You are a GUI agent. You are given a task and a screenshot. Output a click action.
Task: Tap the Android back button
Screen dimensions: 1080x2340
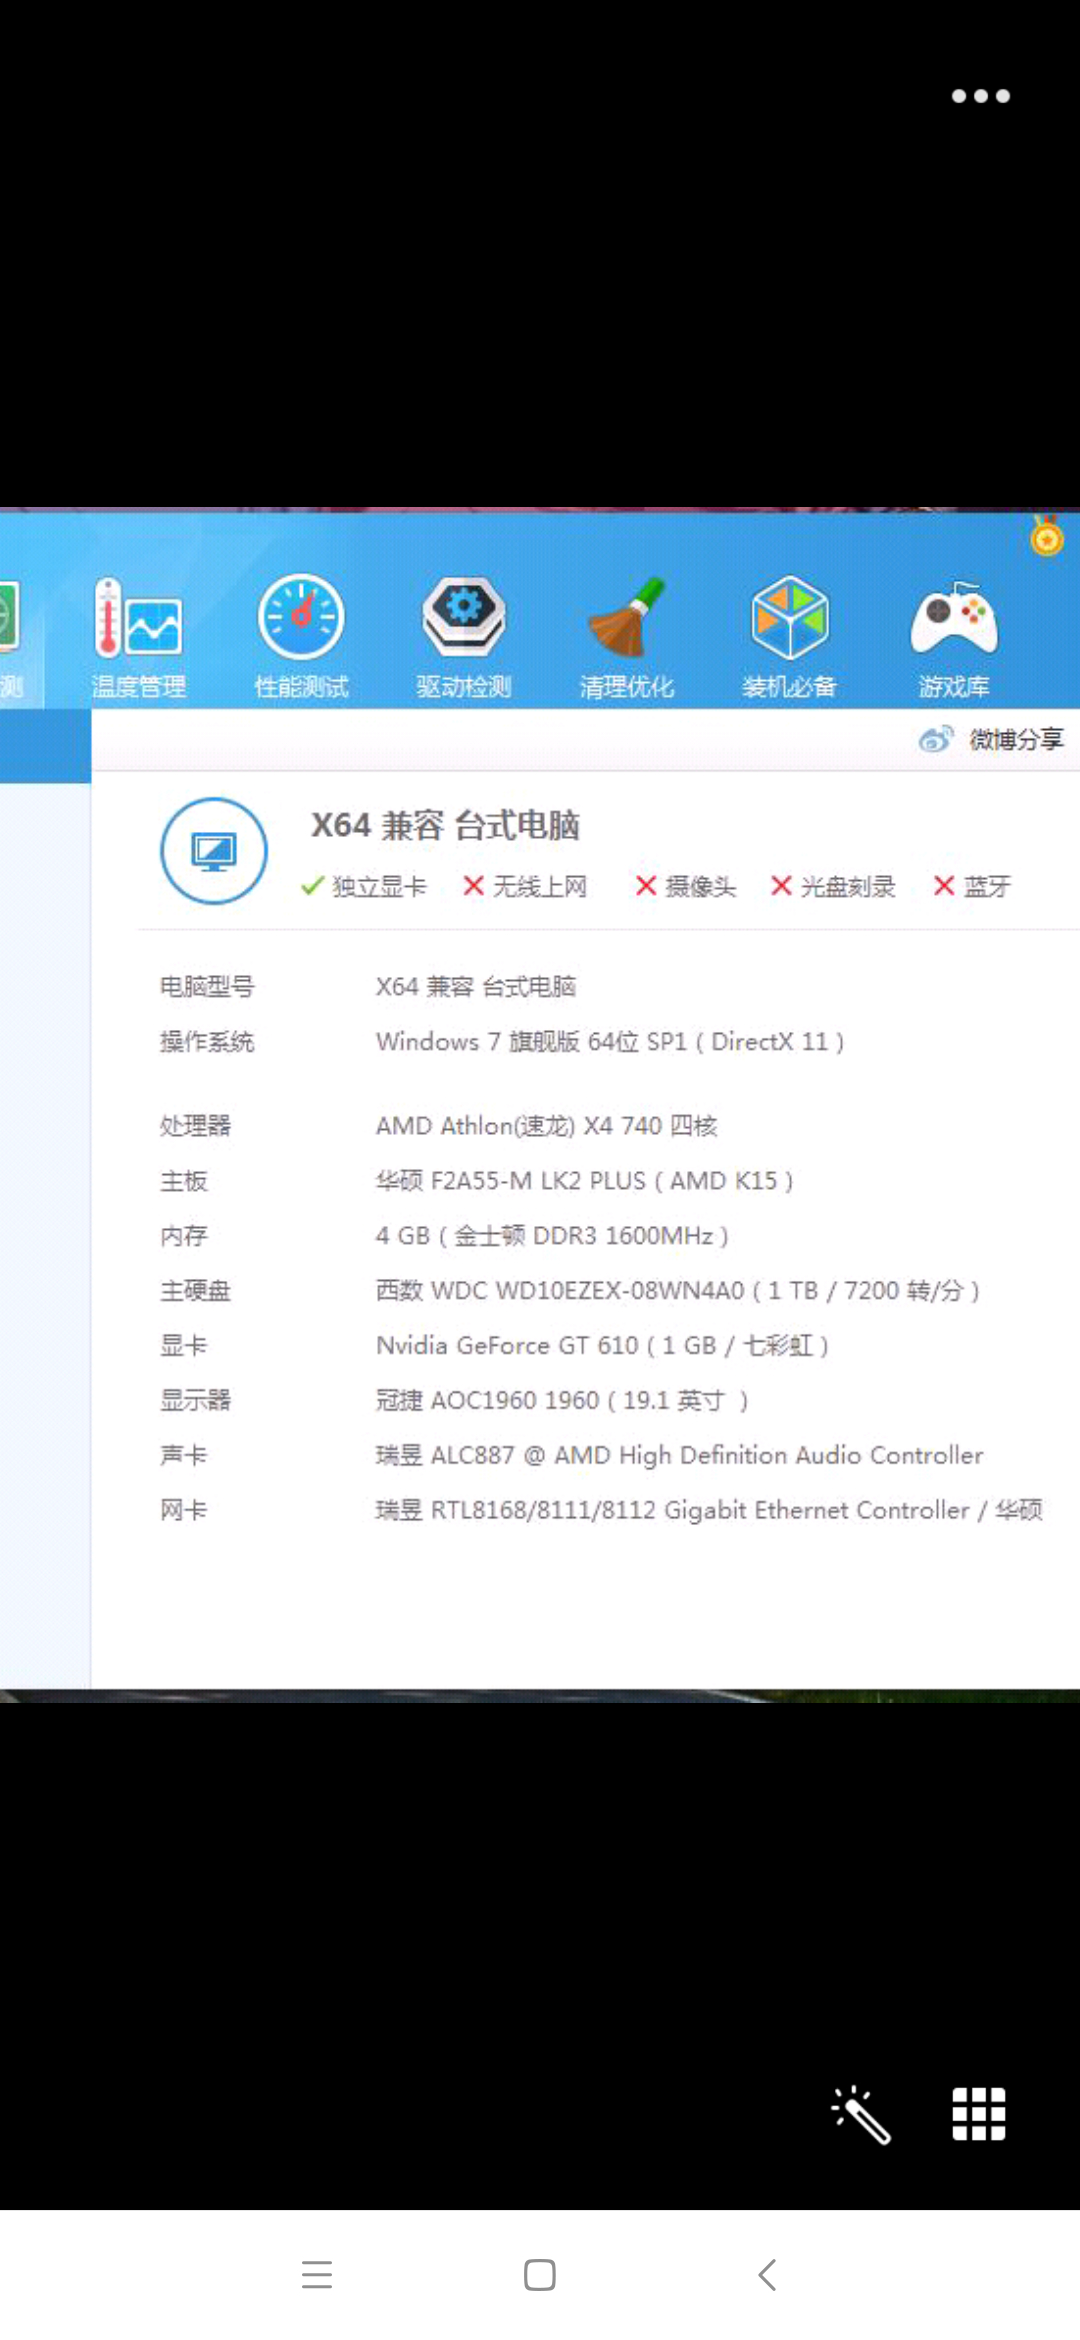tap(767, 2275)
